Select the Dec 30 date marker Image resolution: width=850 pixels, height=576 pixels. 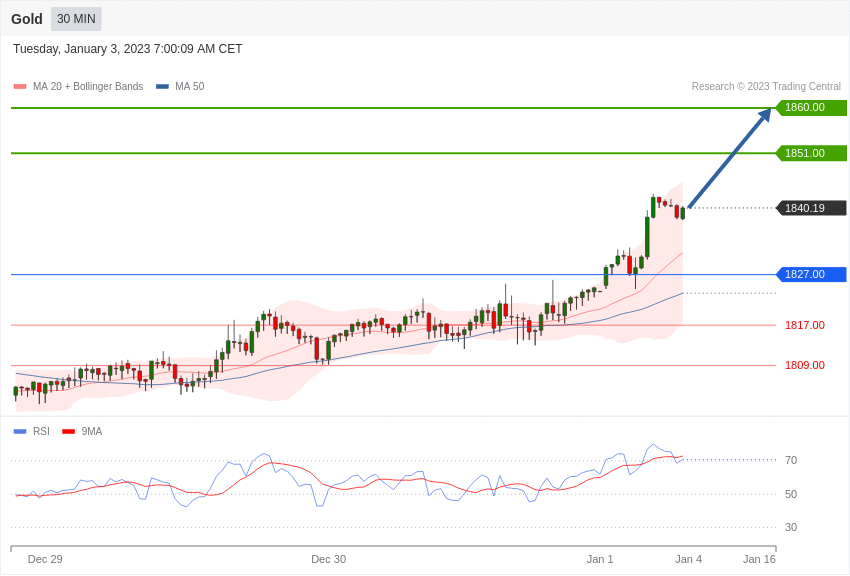pos(328,559)
